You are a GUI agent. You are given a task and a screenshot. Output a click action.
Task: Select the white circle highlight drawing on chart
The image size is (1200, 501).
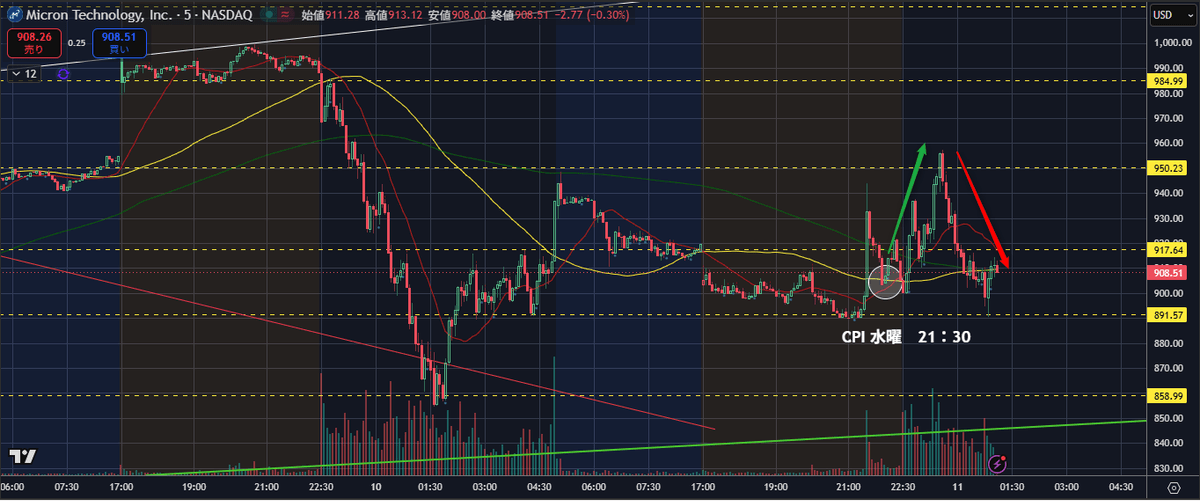click(x=886, y=281)
